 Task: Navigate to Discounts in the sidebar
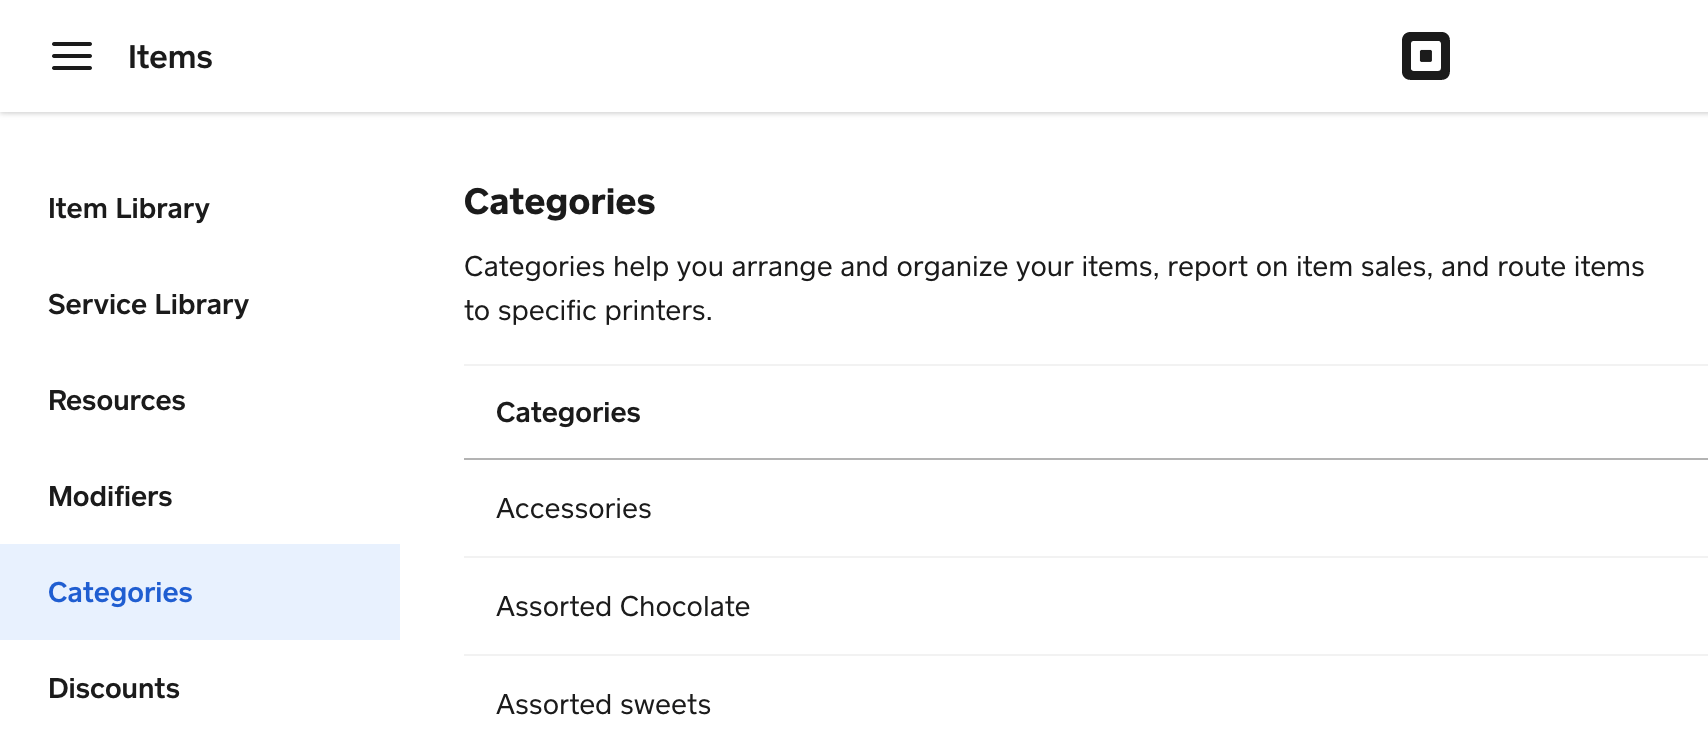[114, 688]
